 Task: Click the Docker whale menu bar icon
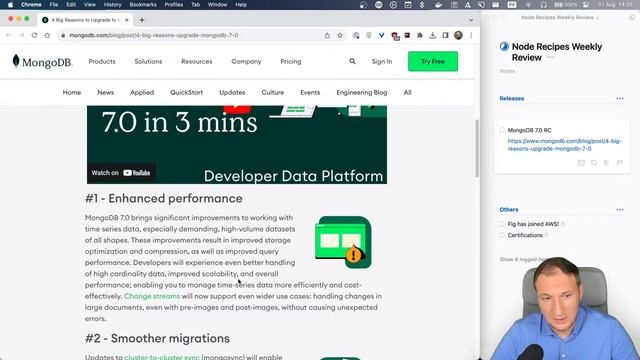coord(438,5)
